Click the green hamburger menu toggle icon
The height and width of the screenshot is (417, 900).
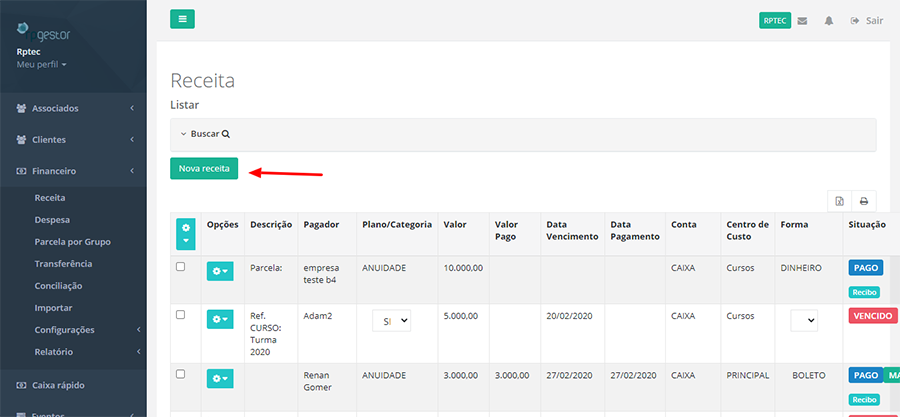click(x=182, y=19)
